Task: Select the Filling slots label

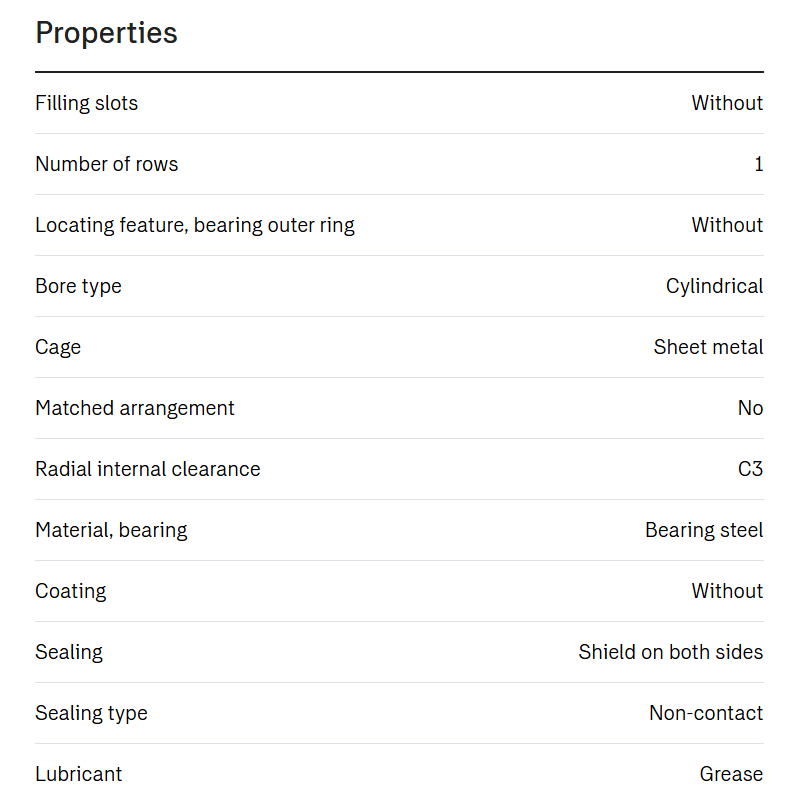Action: click(x=86, y=103)
